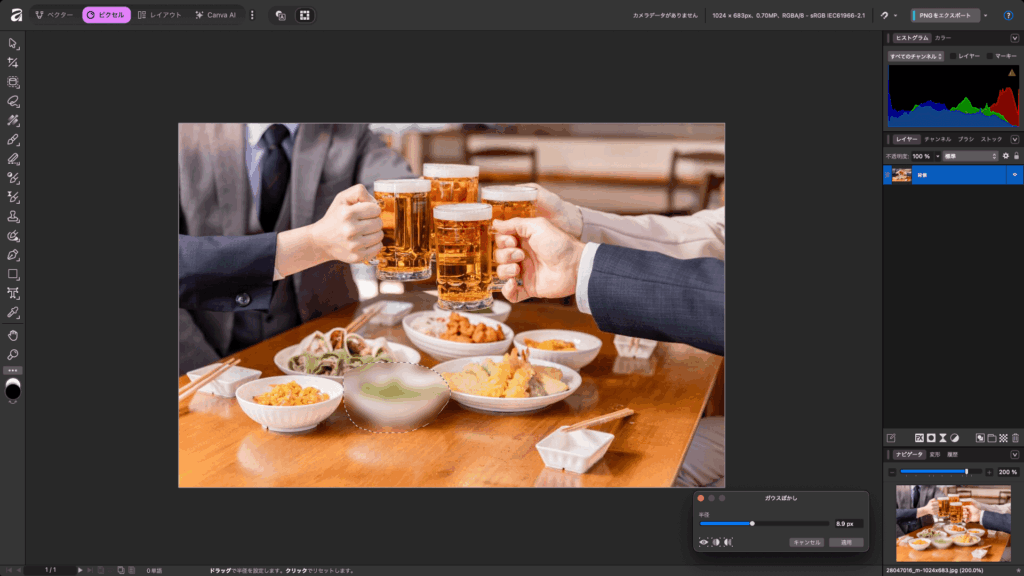
Task: Click the trash icon to delete layer
Action: (1015, 438)
